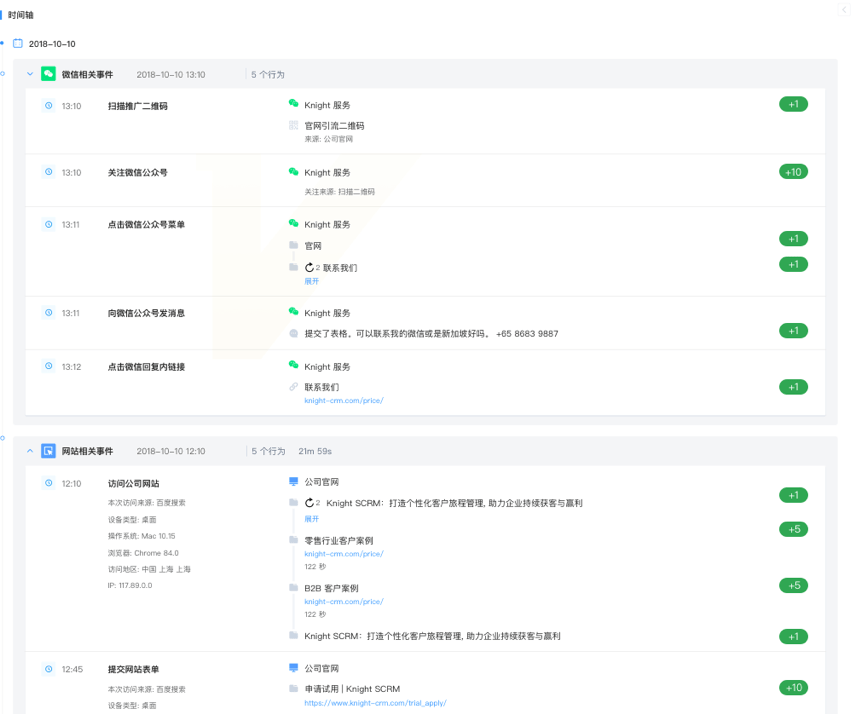Click the clock icon for 向微信公众号发消息 row

(x=49, y=313)
